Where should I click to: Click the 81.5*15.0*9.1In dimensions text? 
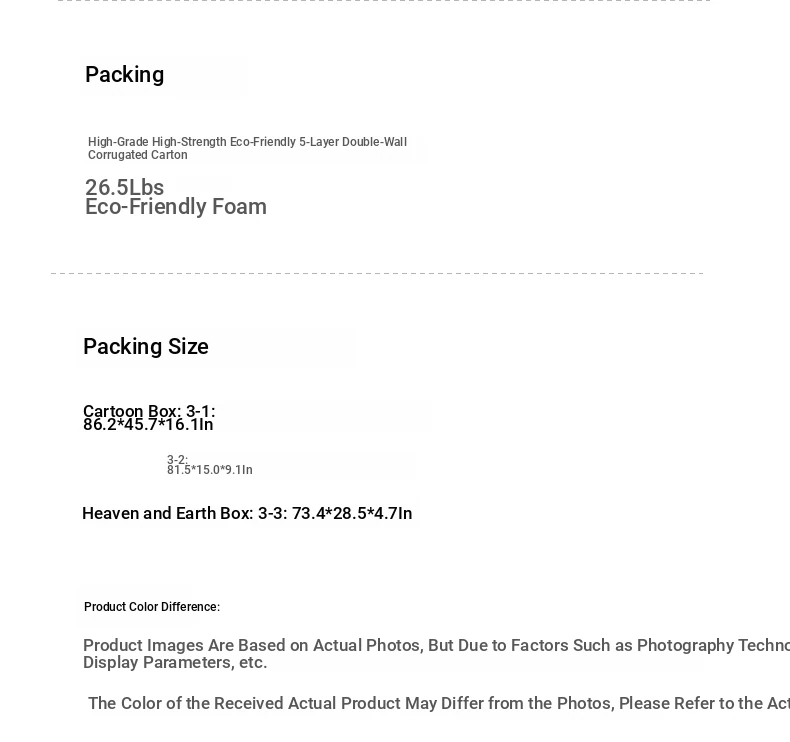coord(210,469)
